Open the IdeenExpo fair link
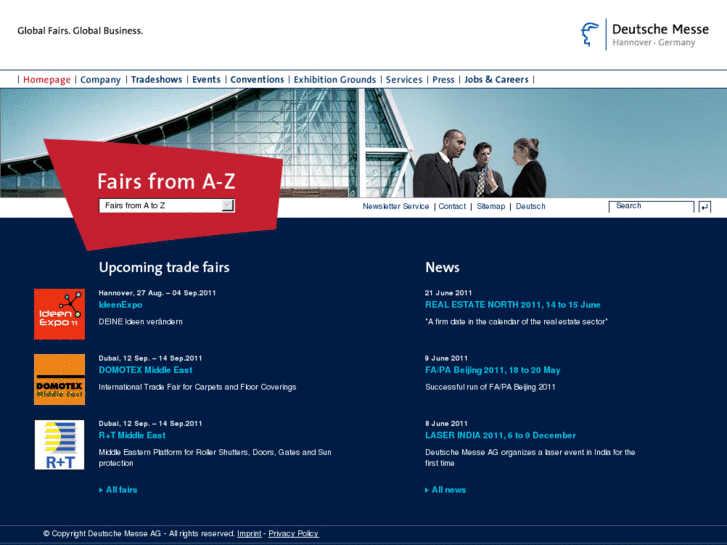Screen dimensions: 727x545 pos(121,305)
